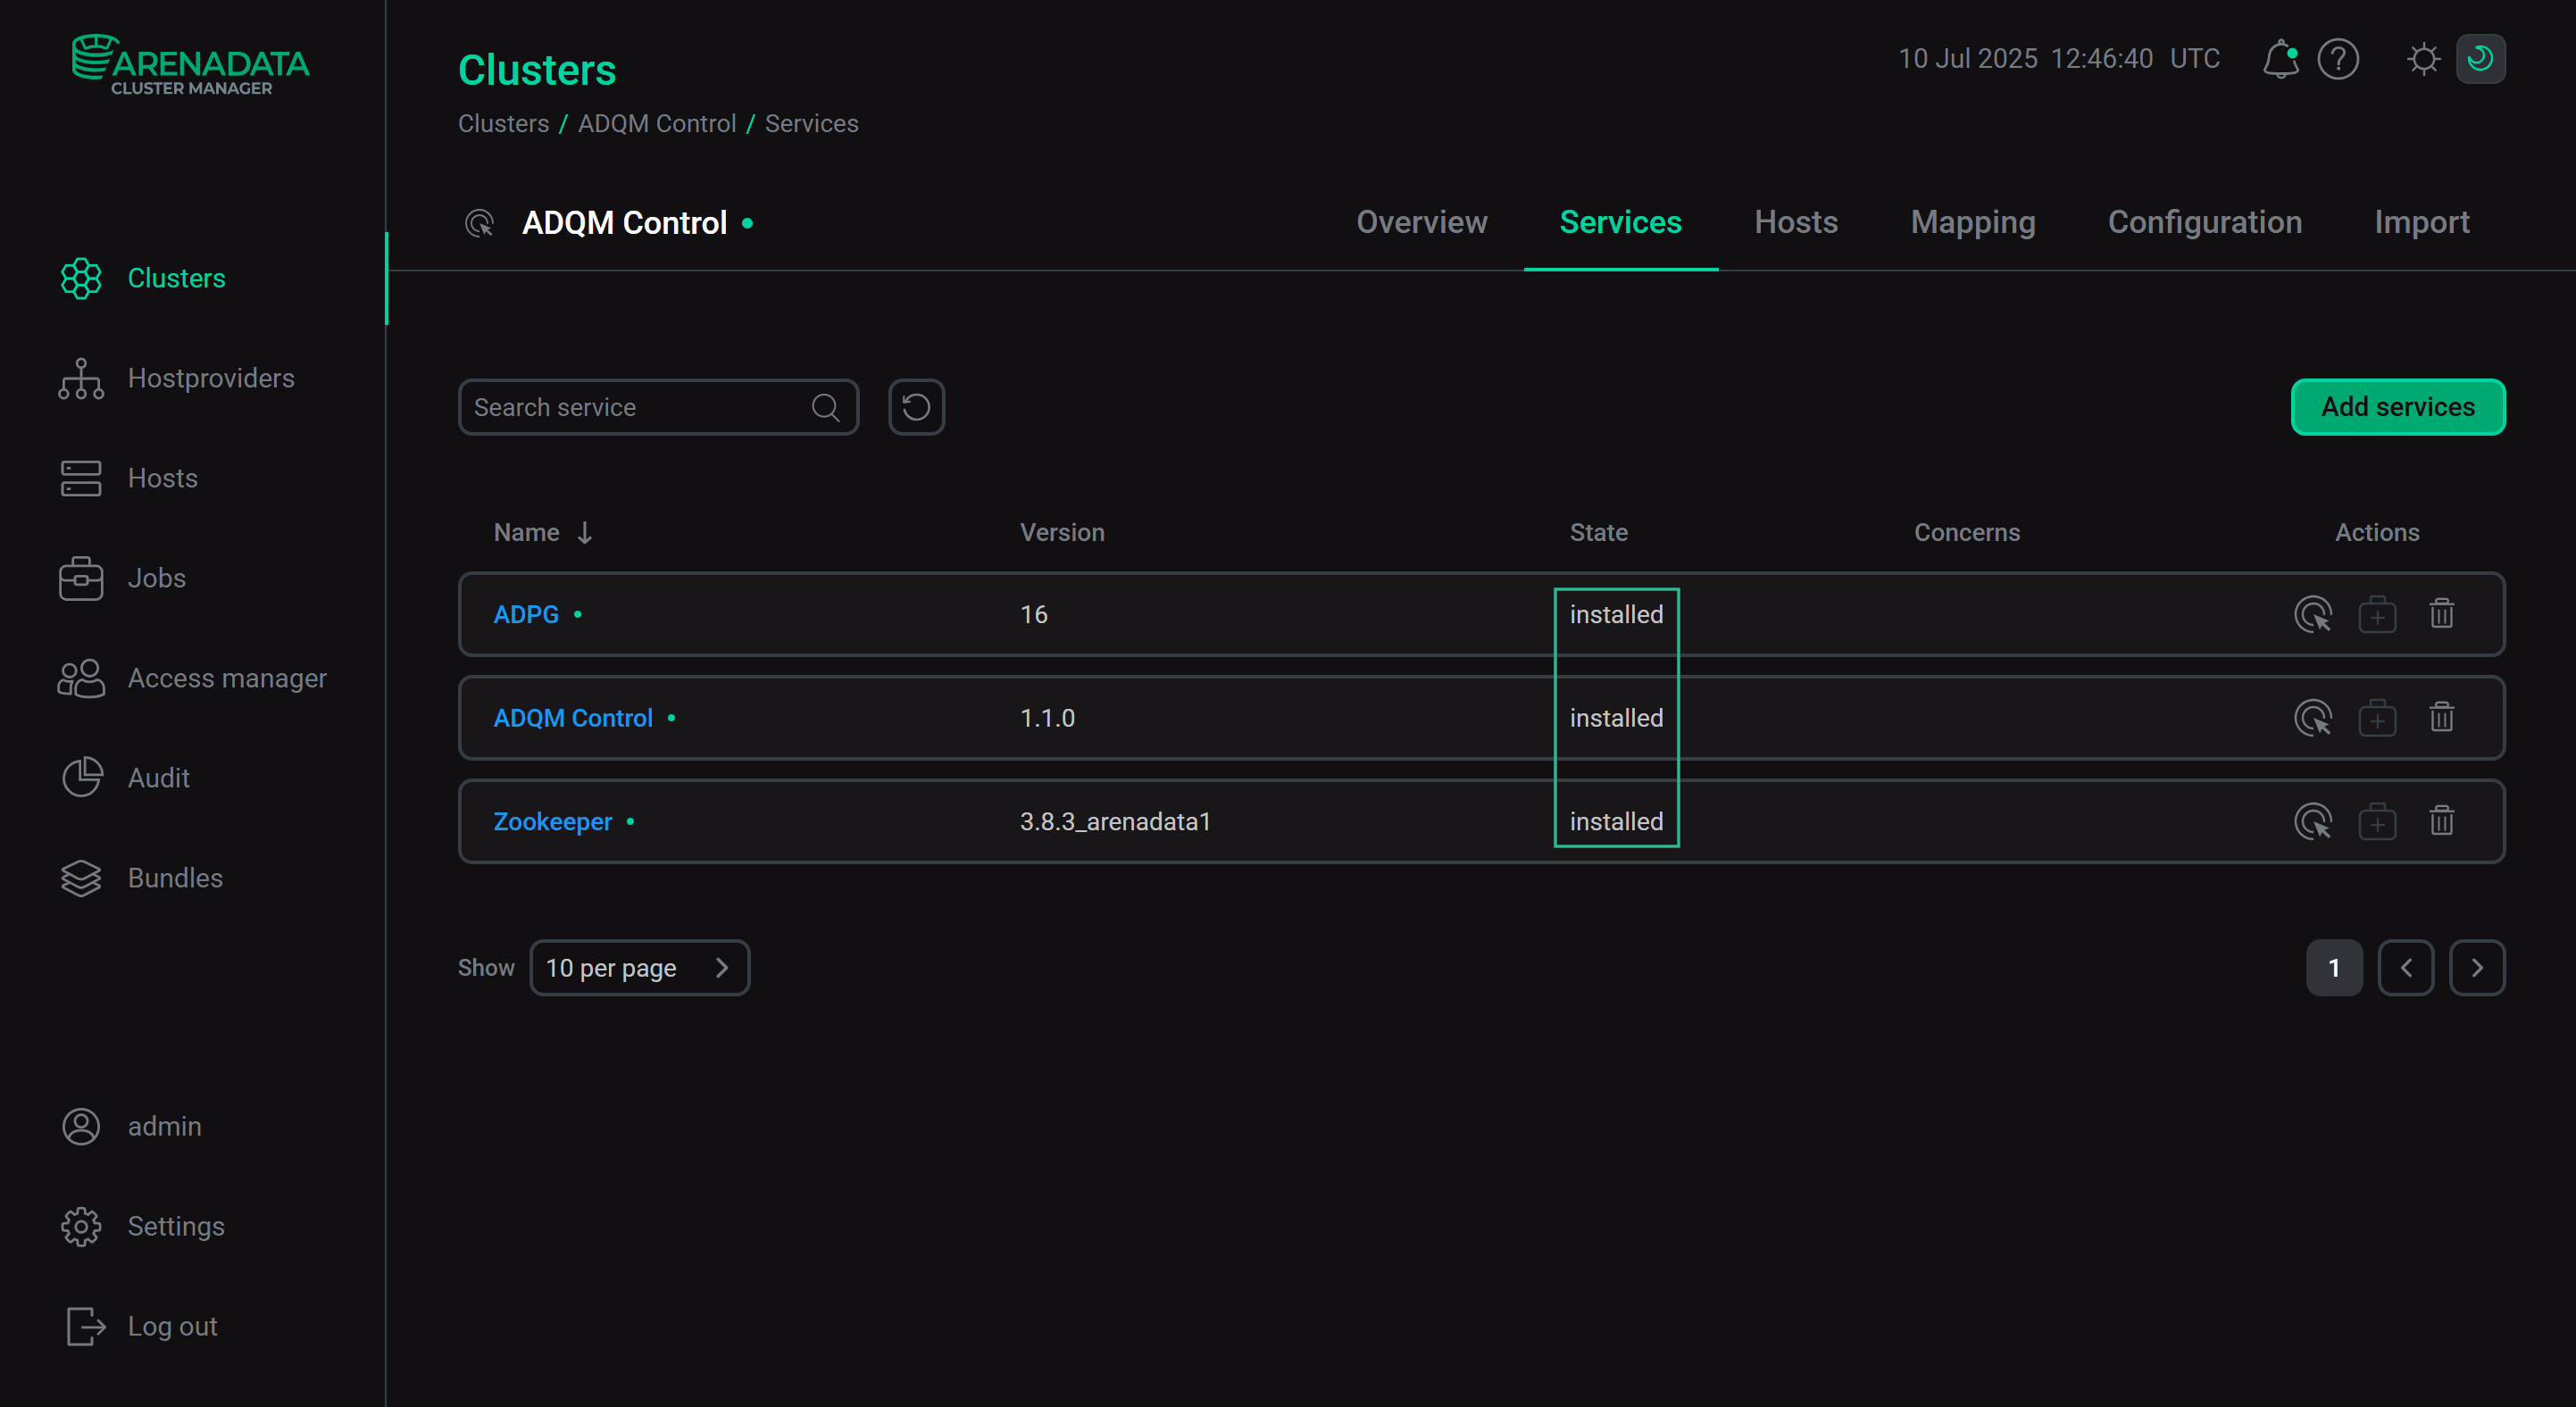Click the Bundles sidebar icon
This screenshot has width=2576, height=1407.
[x=81, y=878]
